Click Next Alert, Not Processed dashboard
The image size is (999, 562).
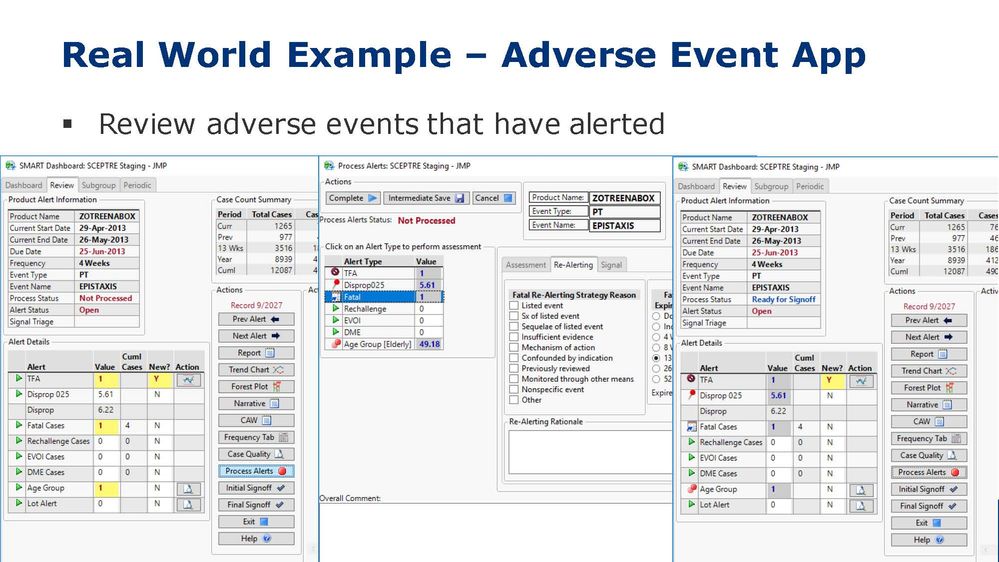(256, 336)
